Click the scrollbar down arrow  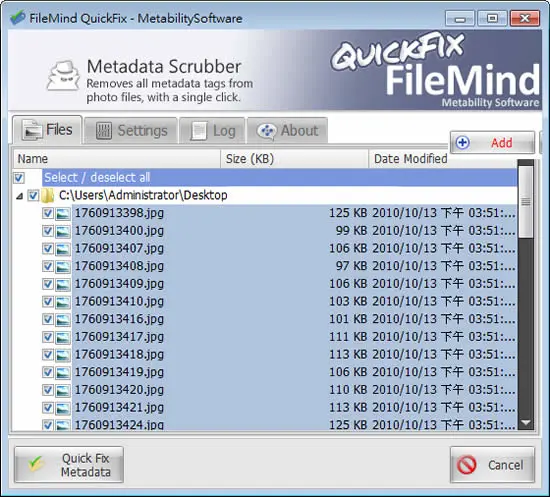[x=526, y=423]
